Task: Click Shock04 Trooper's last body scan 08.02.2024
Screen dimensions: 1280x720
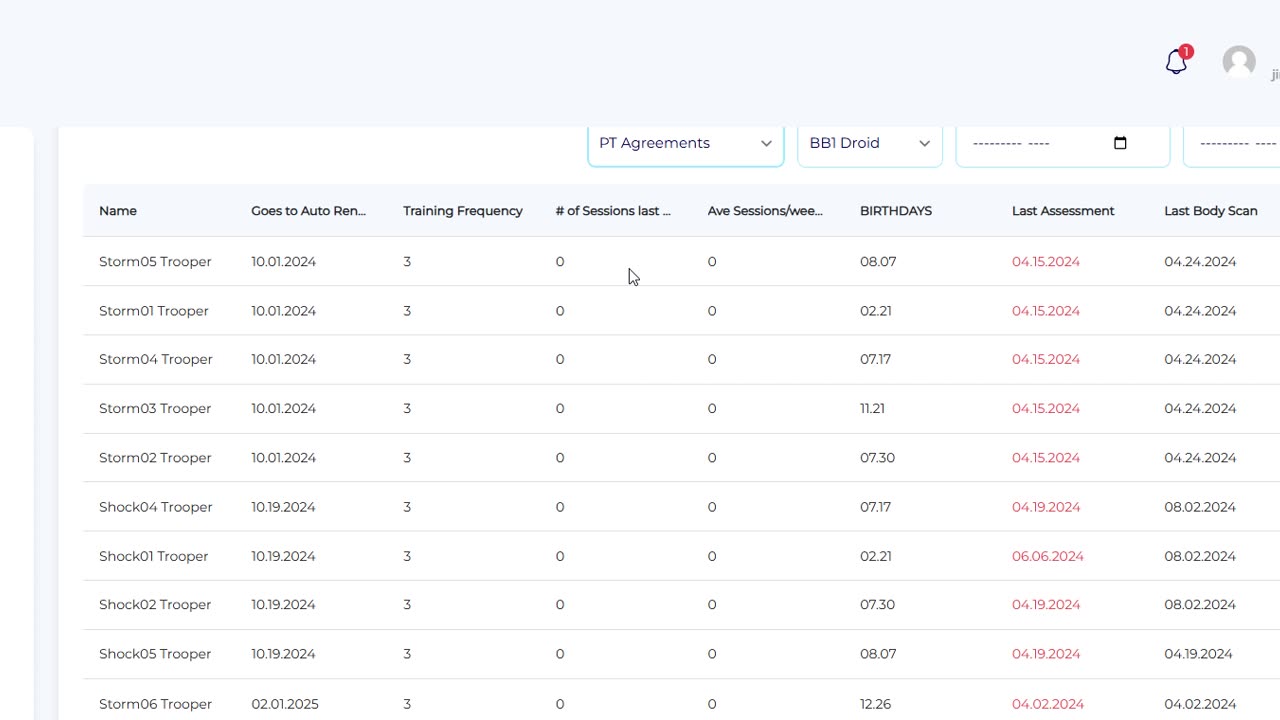Action: pyautogui.click(x=1200, y=507)
